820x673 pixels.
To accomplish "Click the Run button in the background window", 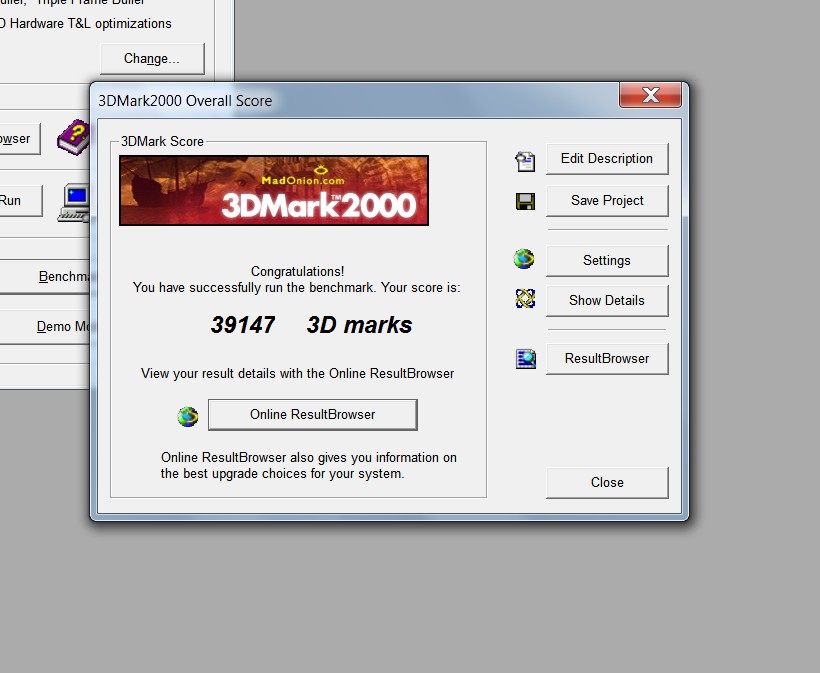I will pyautogui.click(x=20, y=201).
